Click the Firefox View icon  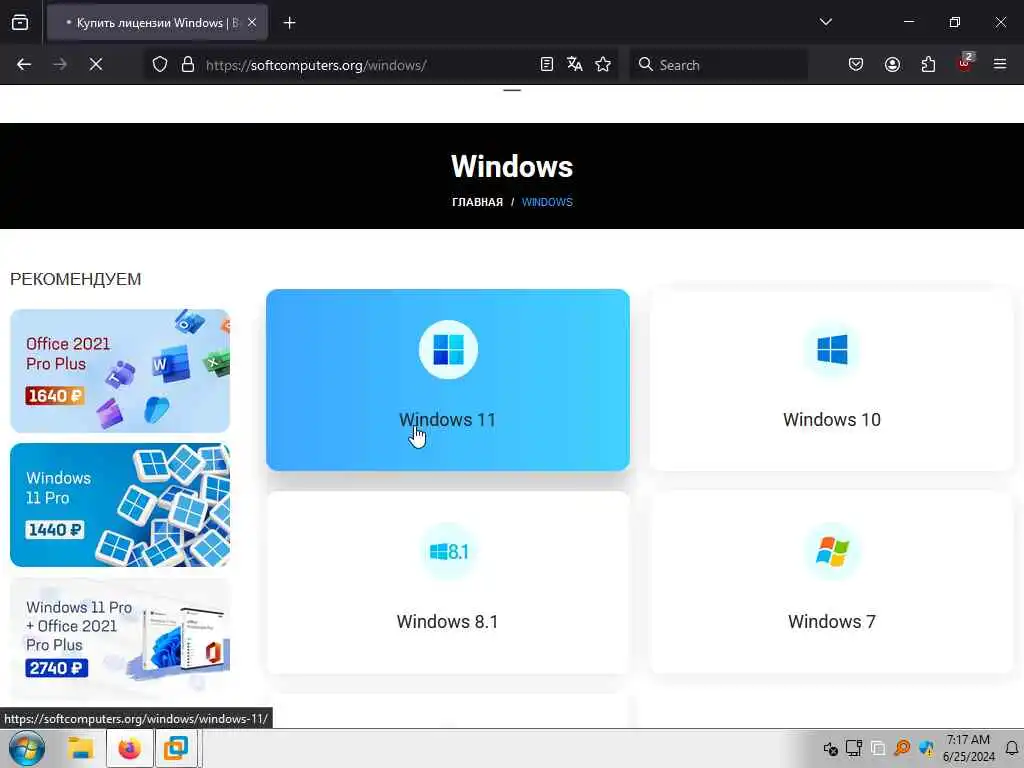[x=20, y=22]
